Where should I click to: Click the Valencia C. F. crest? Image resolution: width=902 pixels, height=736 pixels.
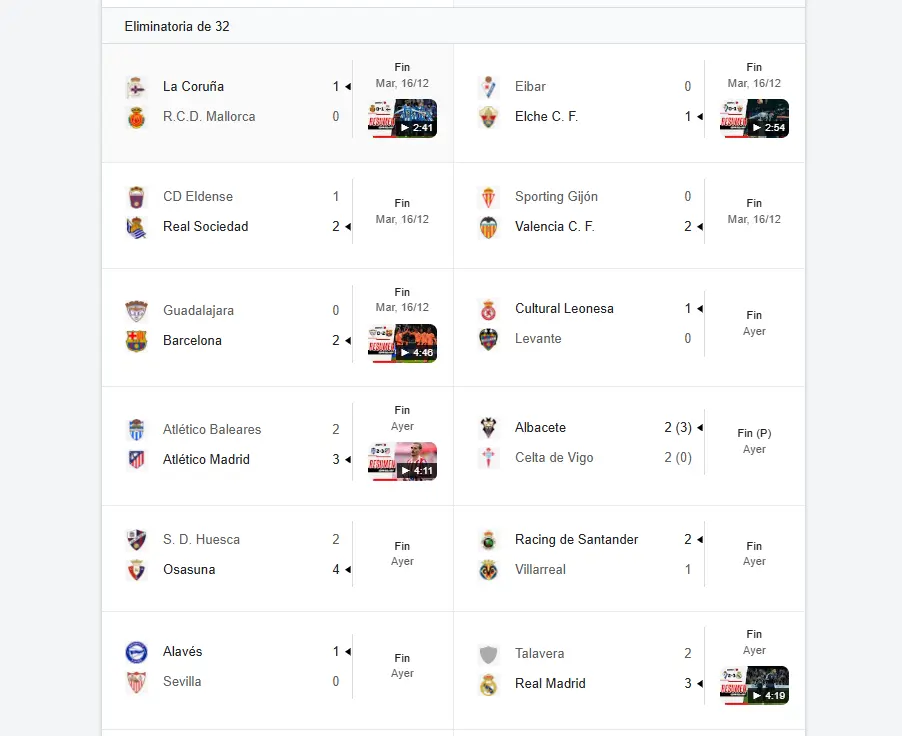coord(488,227)
